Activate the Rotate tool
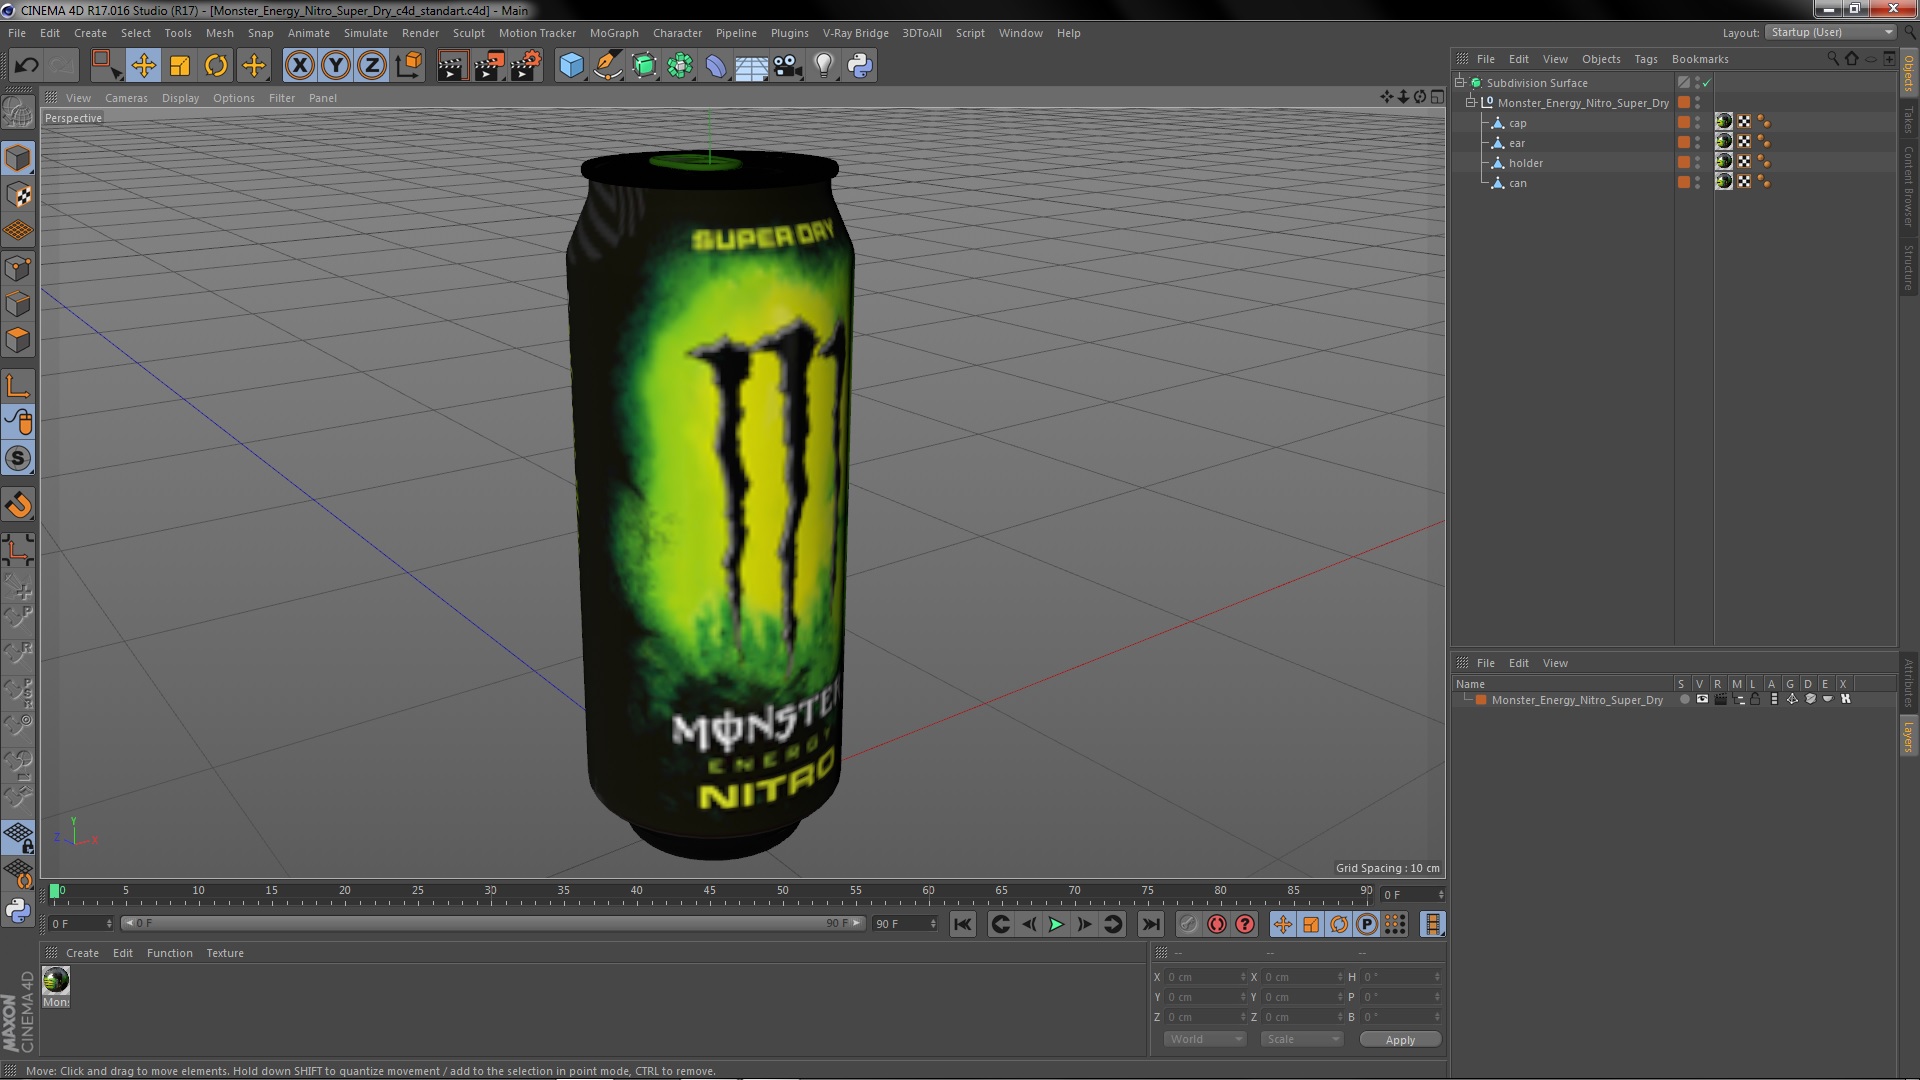 click(216, 66)
